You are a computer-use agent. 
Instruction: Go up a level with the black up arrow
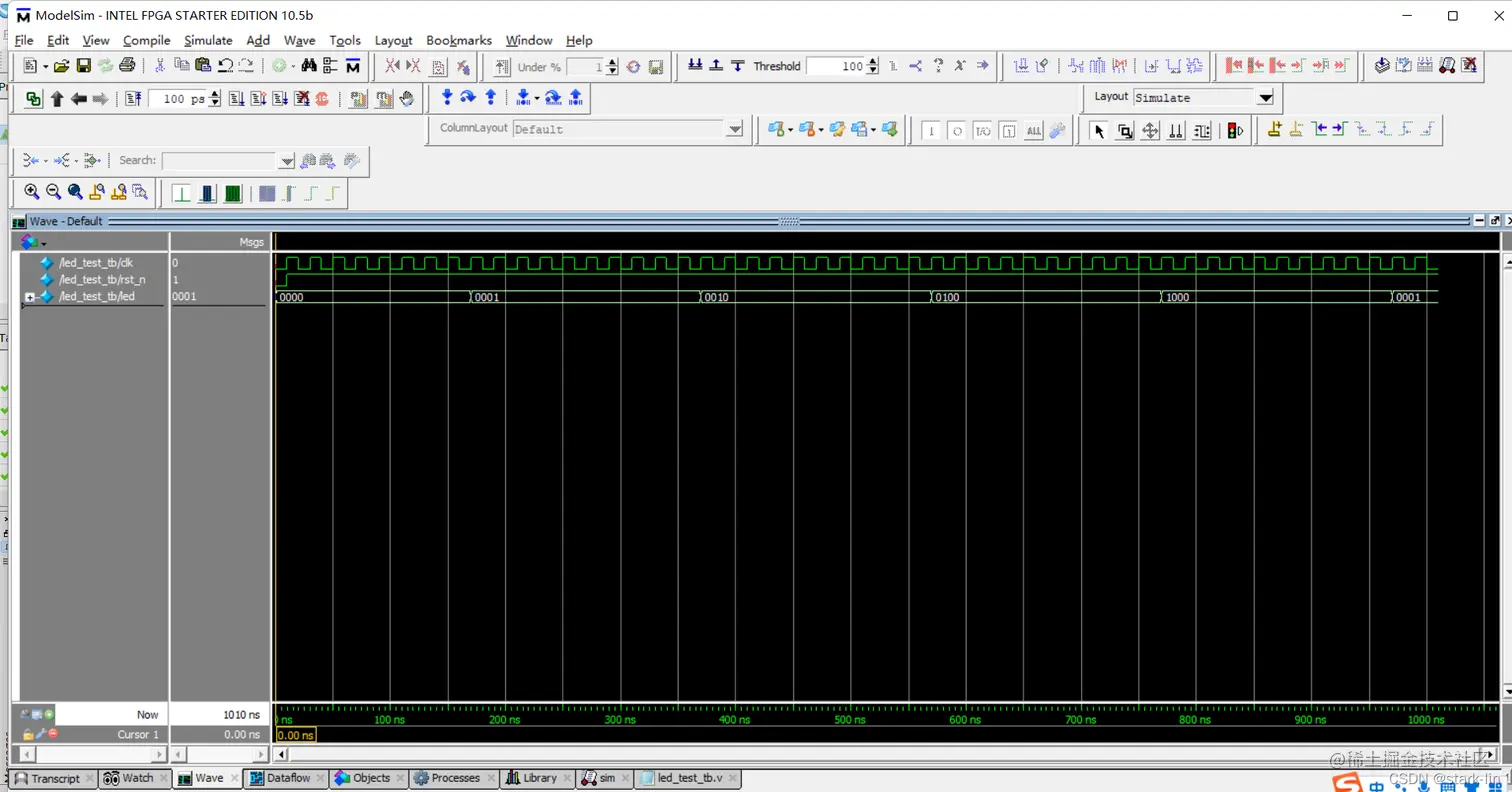[x=57, y=99]
